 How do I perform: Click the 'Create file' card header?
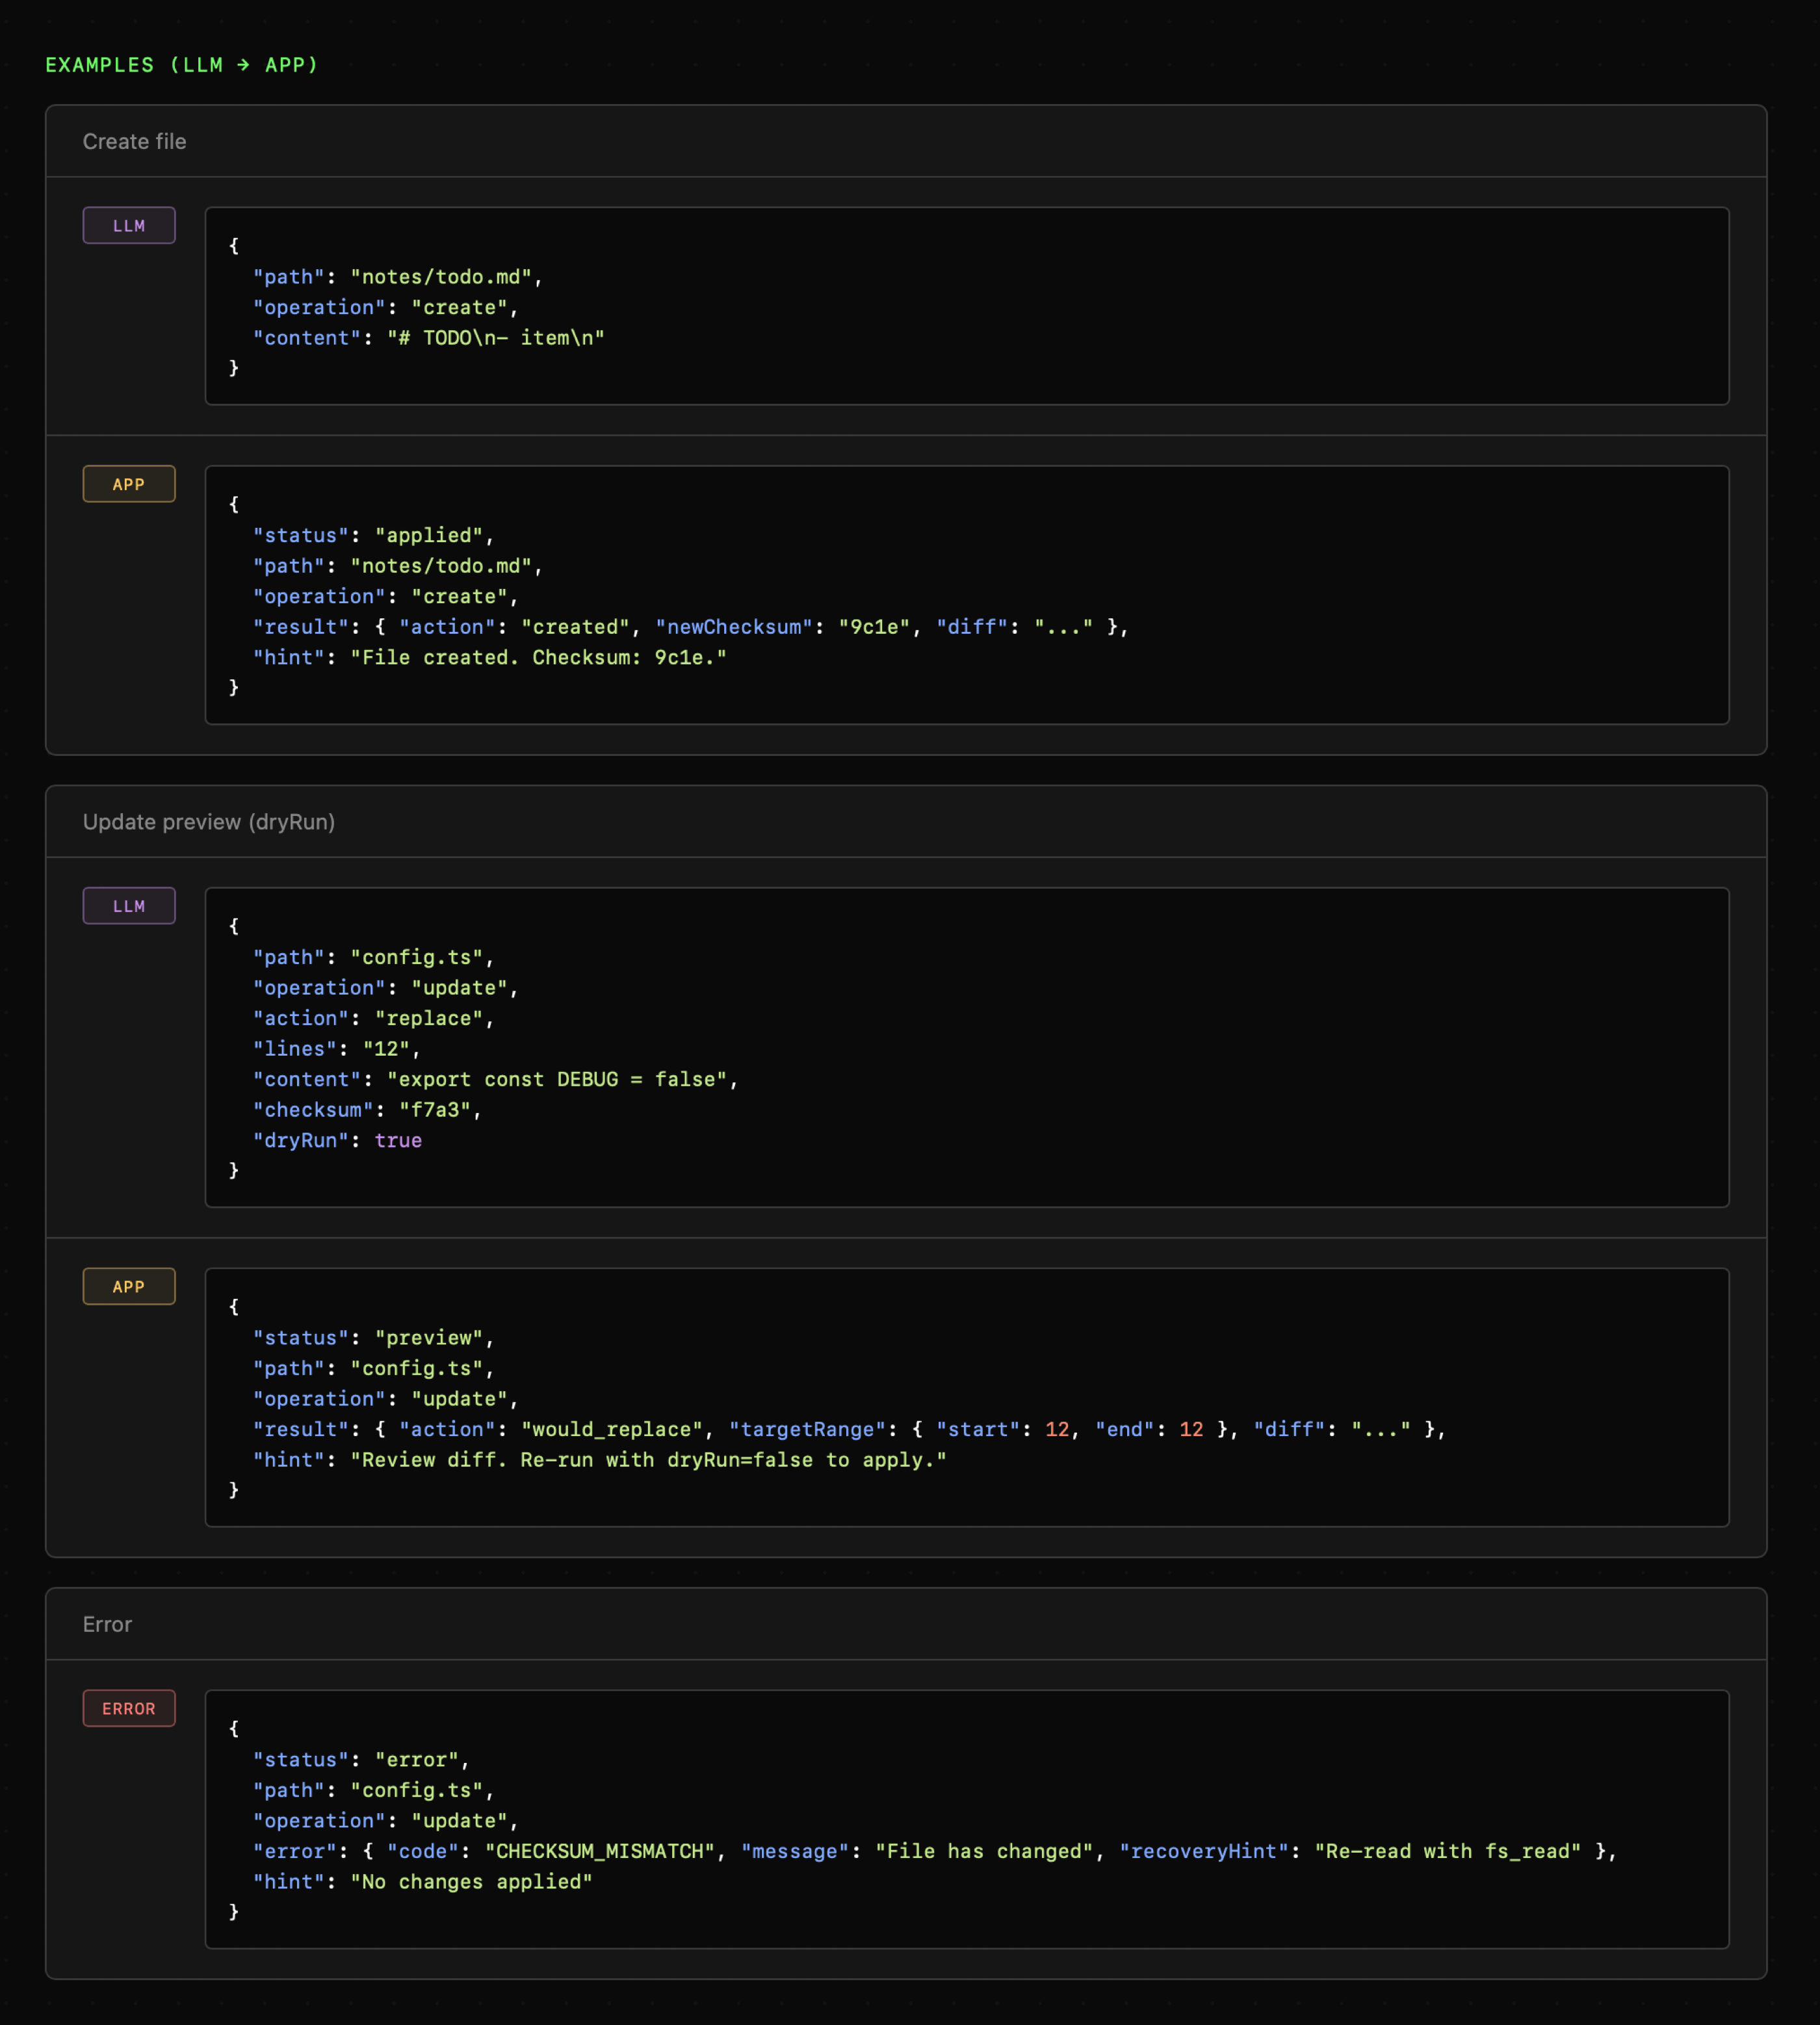click(134, 142)
